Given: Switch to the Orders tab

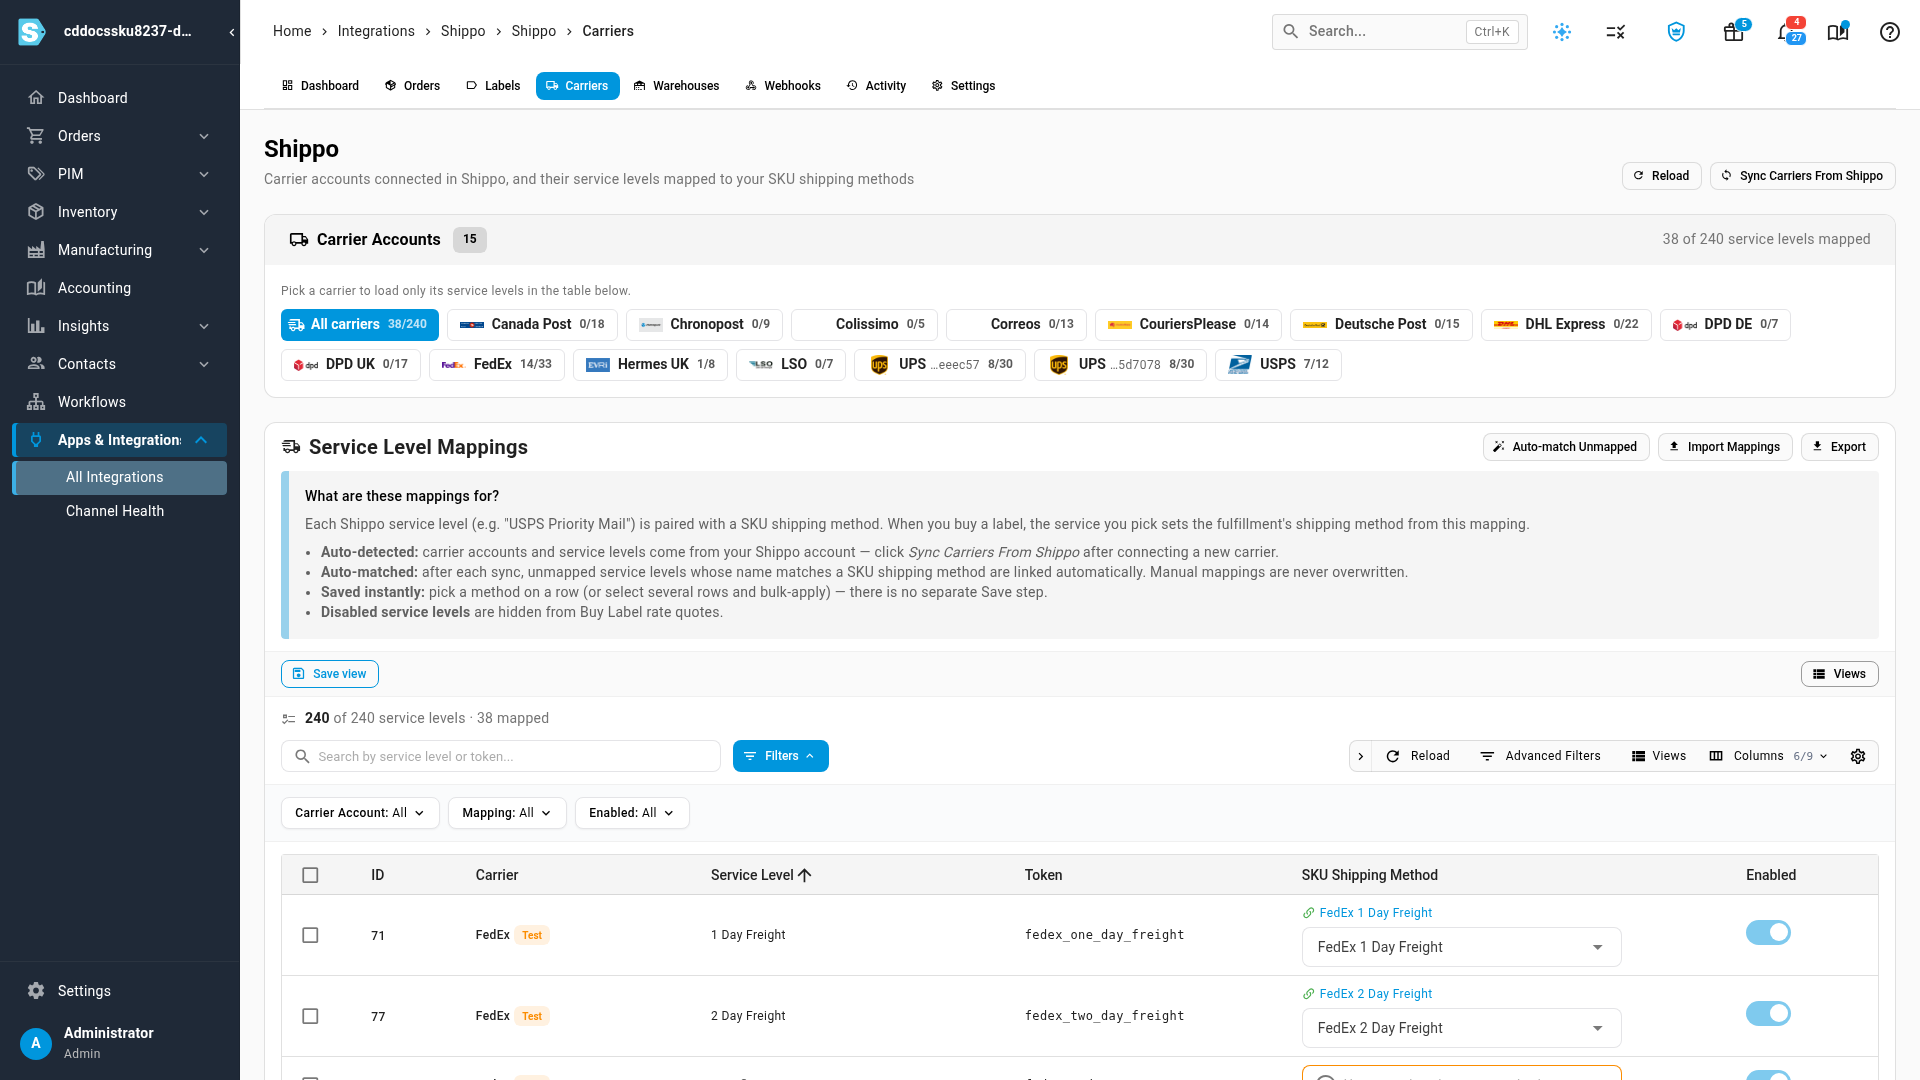Looking at the screenshot, I should pyautogui.click(x=412, y=86).
